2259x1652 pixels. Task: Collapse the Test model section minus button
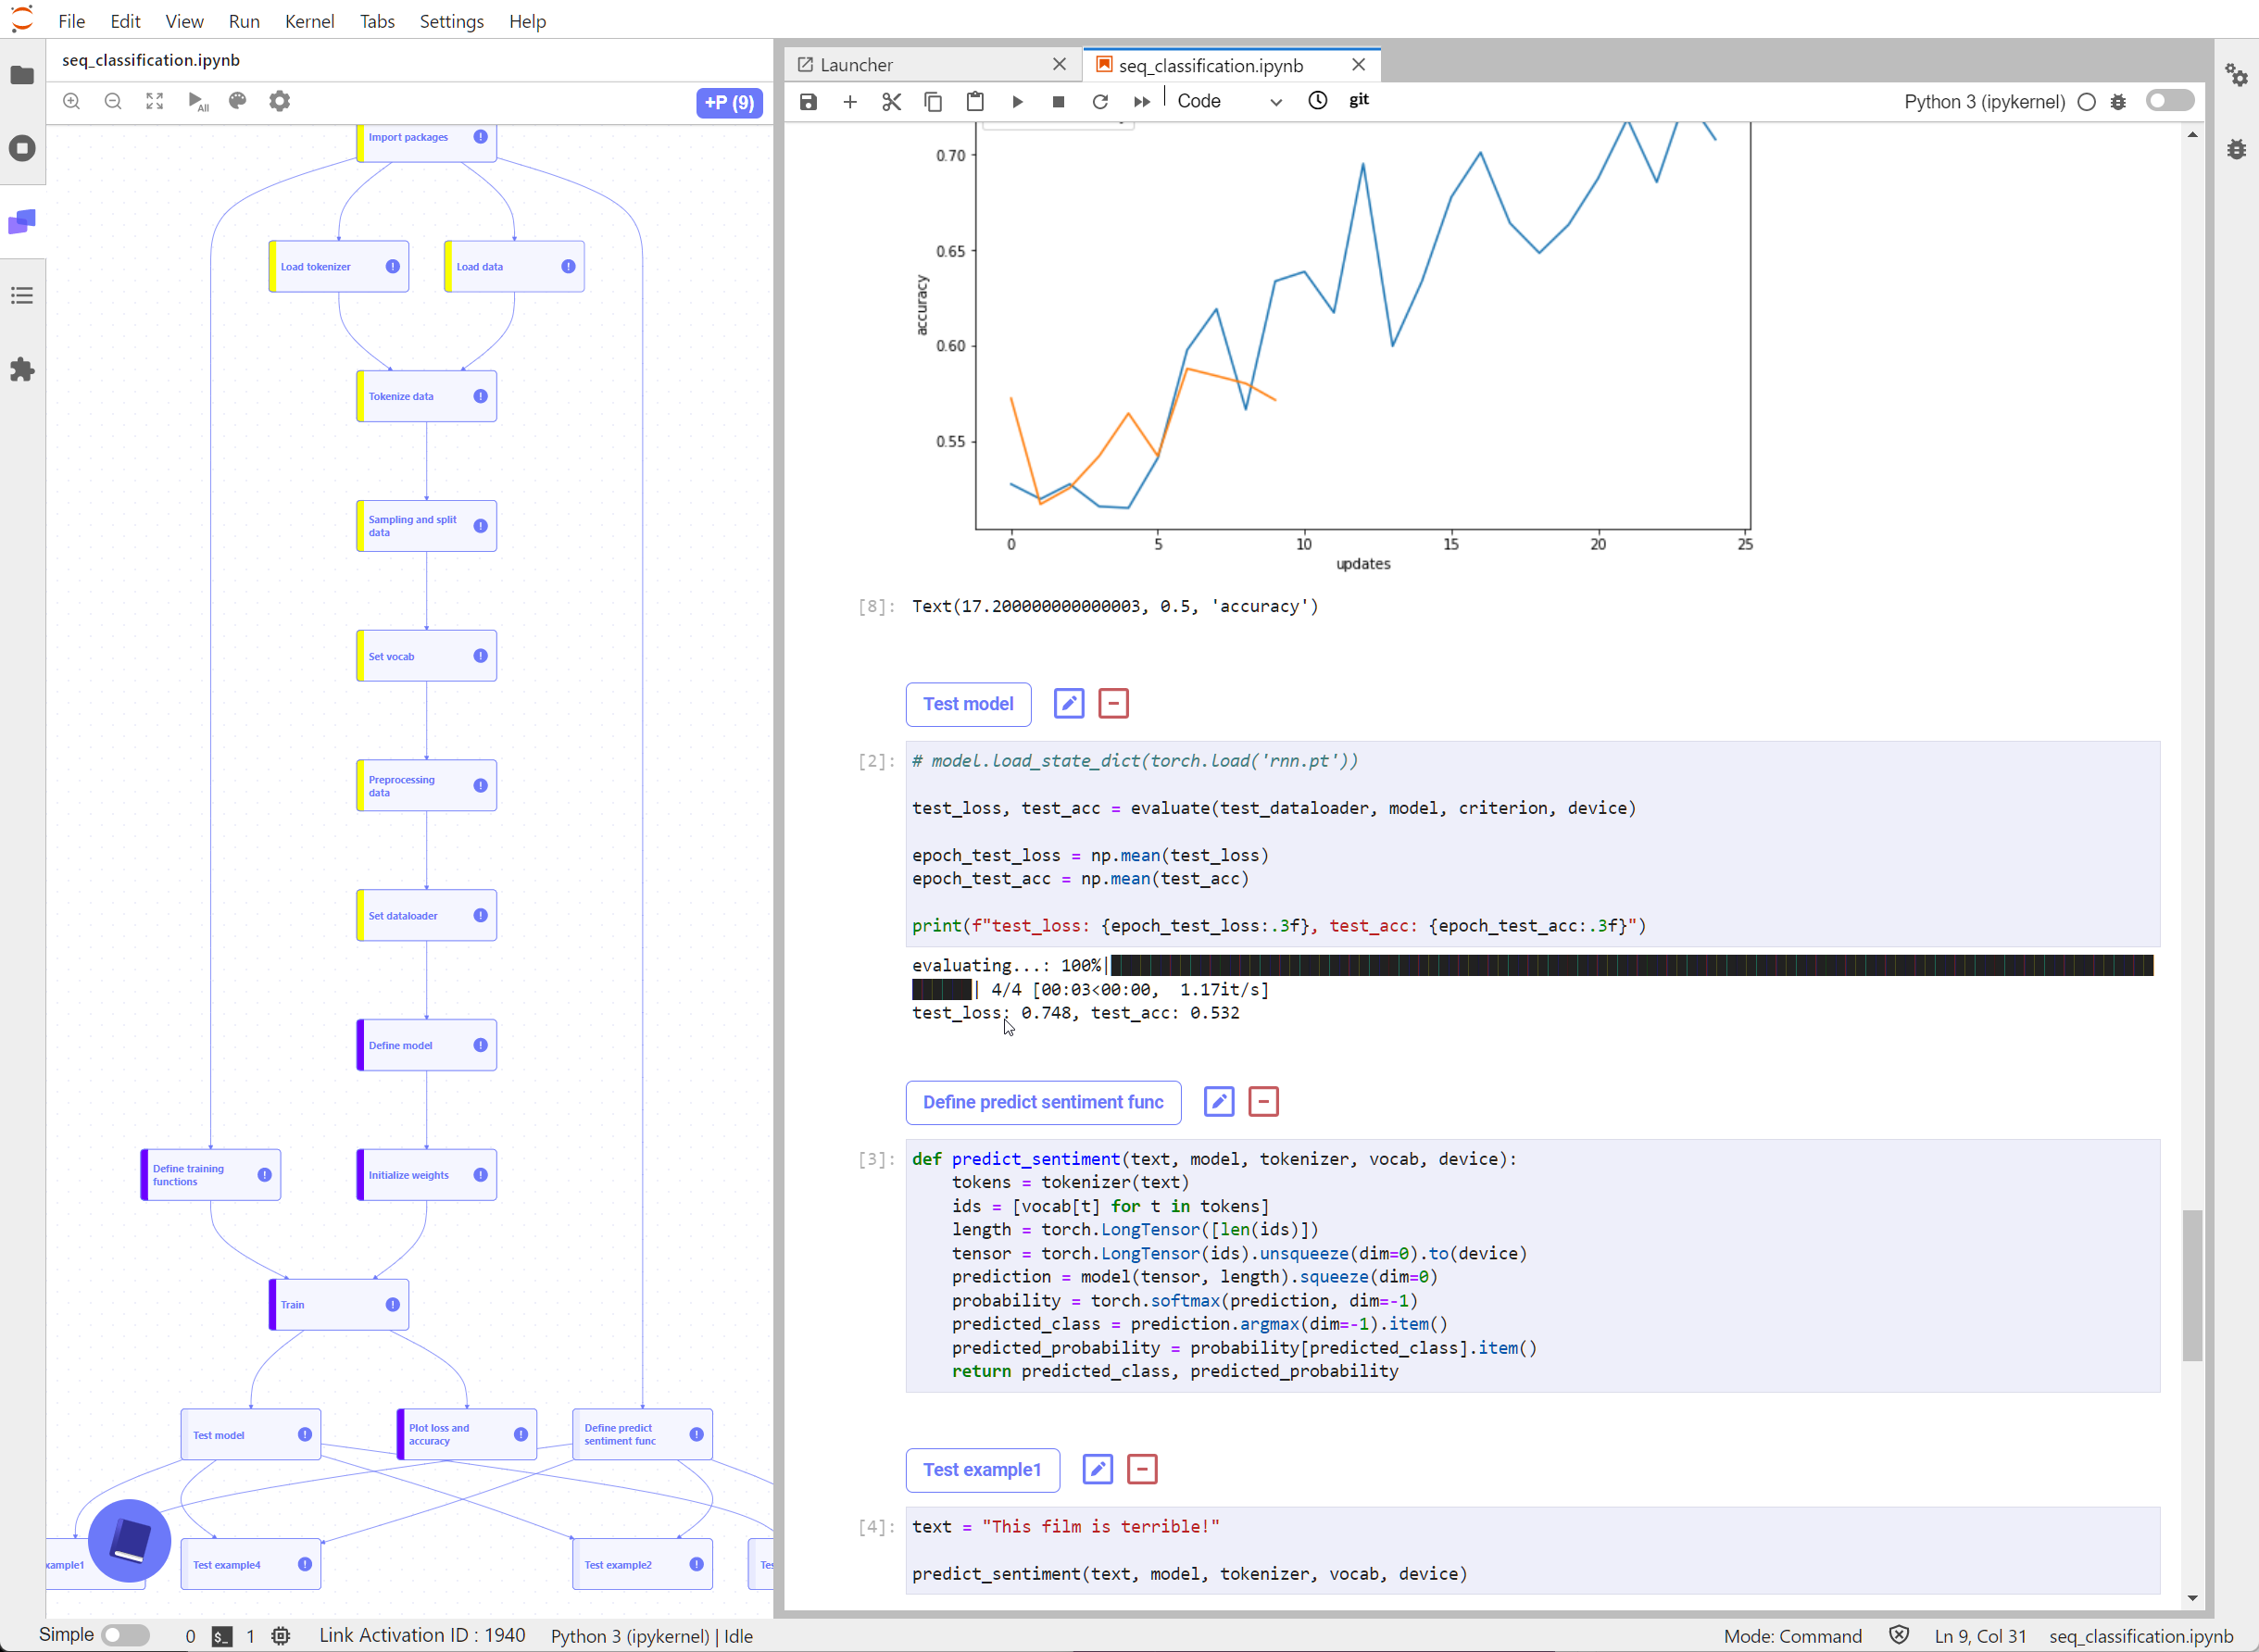click(1113, 703)
